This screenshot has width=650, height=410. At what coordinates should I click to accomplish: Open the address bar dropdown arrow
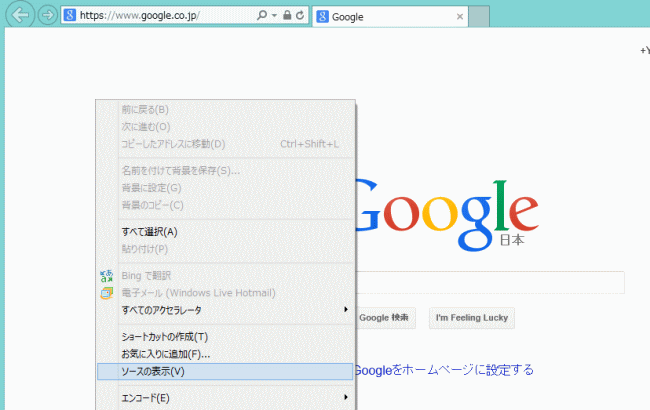tap(274, 16)
